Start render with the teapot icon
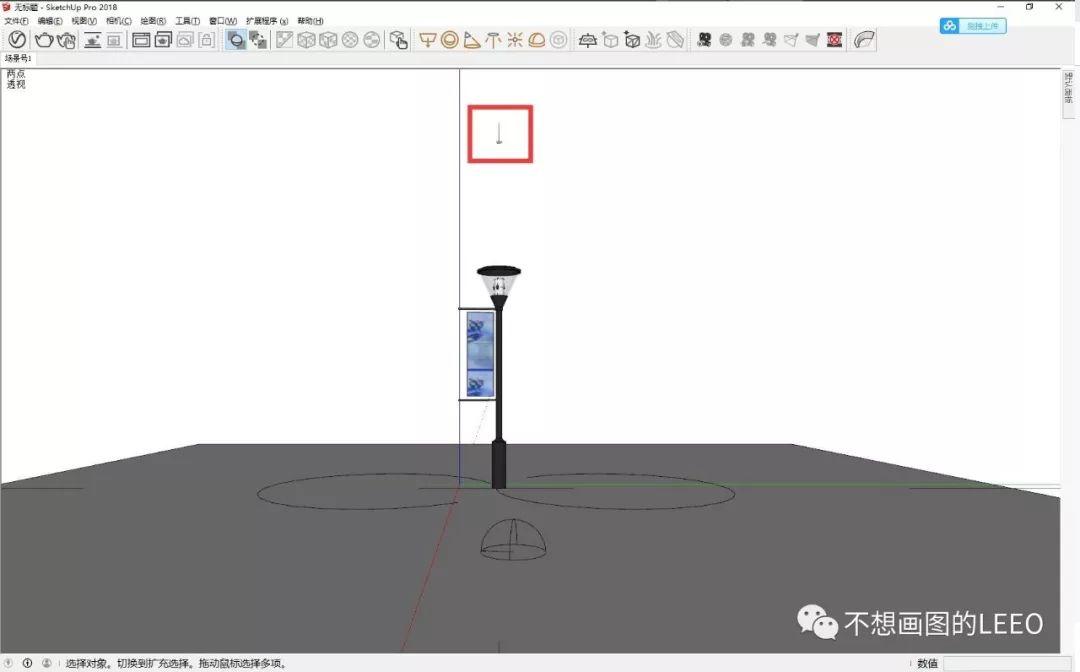Image resolution: width=1080 pixels, height=672 pixels. (x=44, y=40)
